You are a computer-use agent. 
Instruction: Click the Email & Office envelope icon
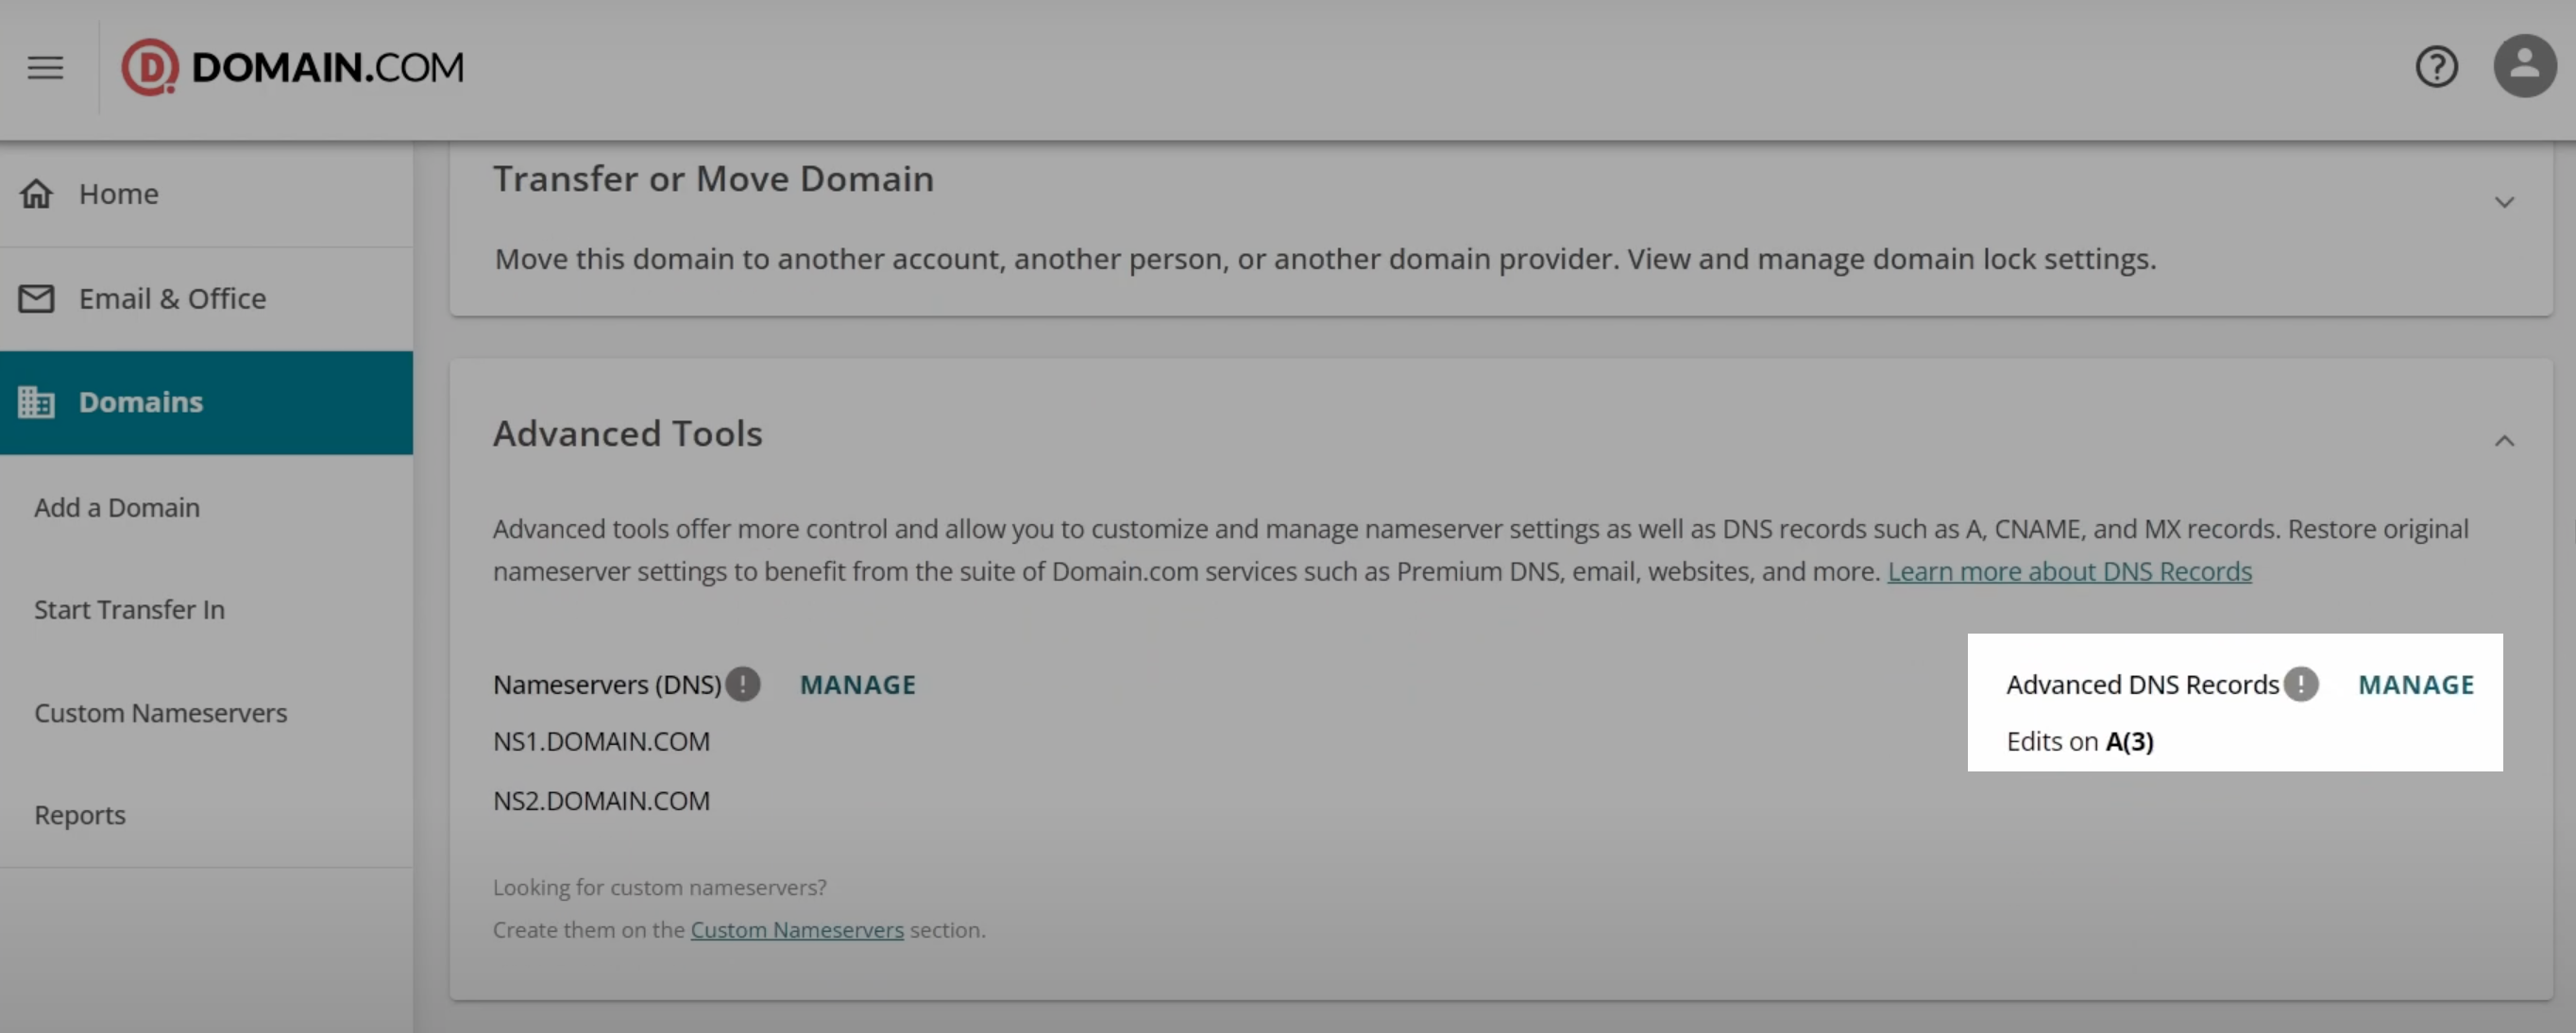(37, 298)
